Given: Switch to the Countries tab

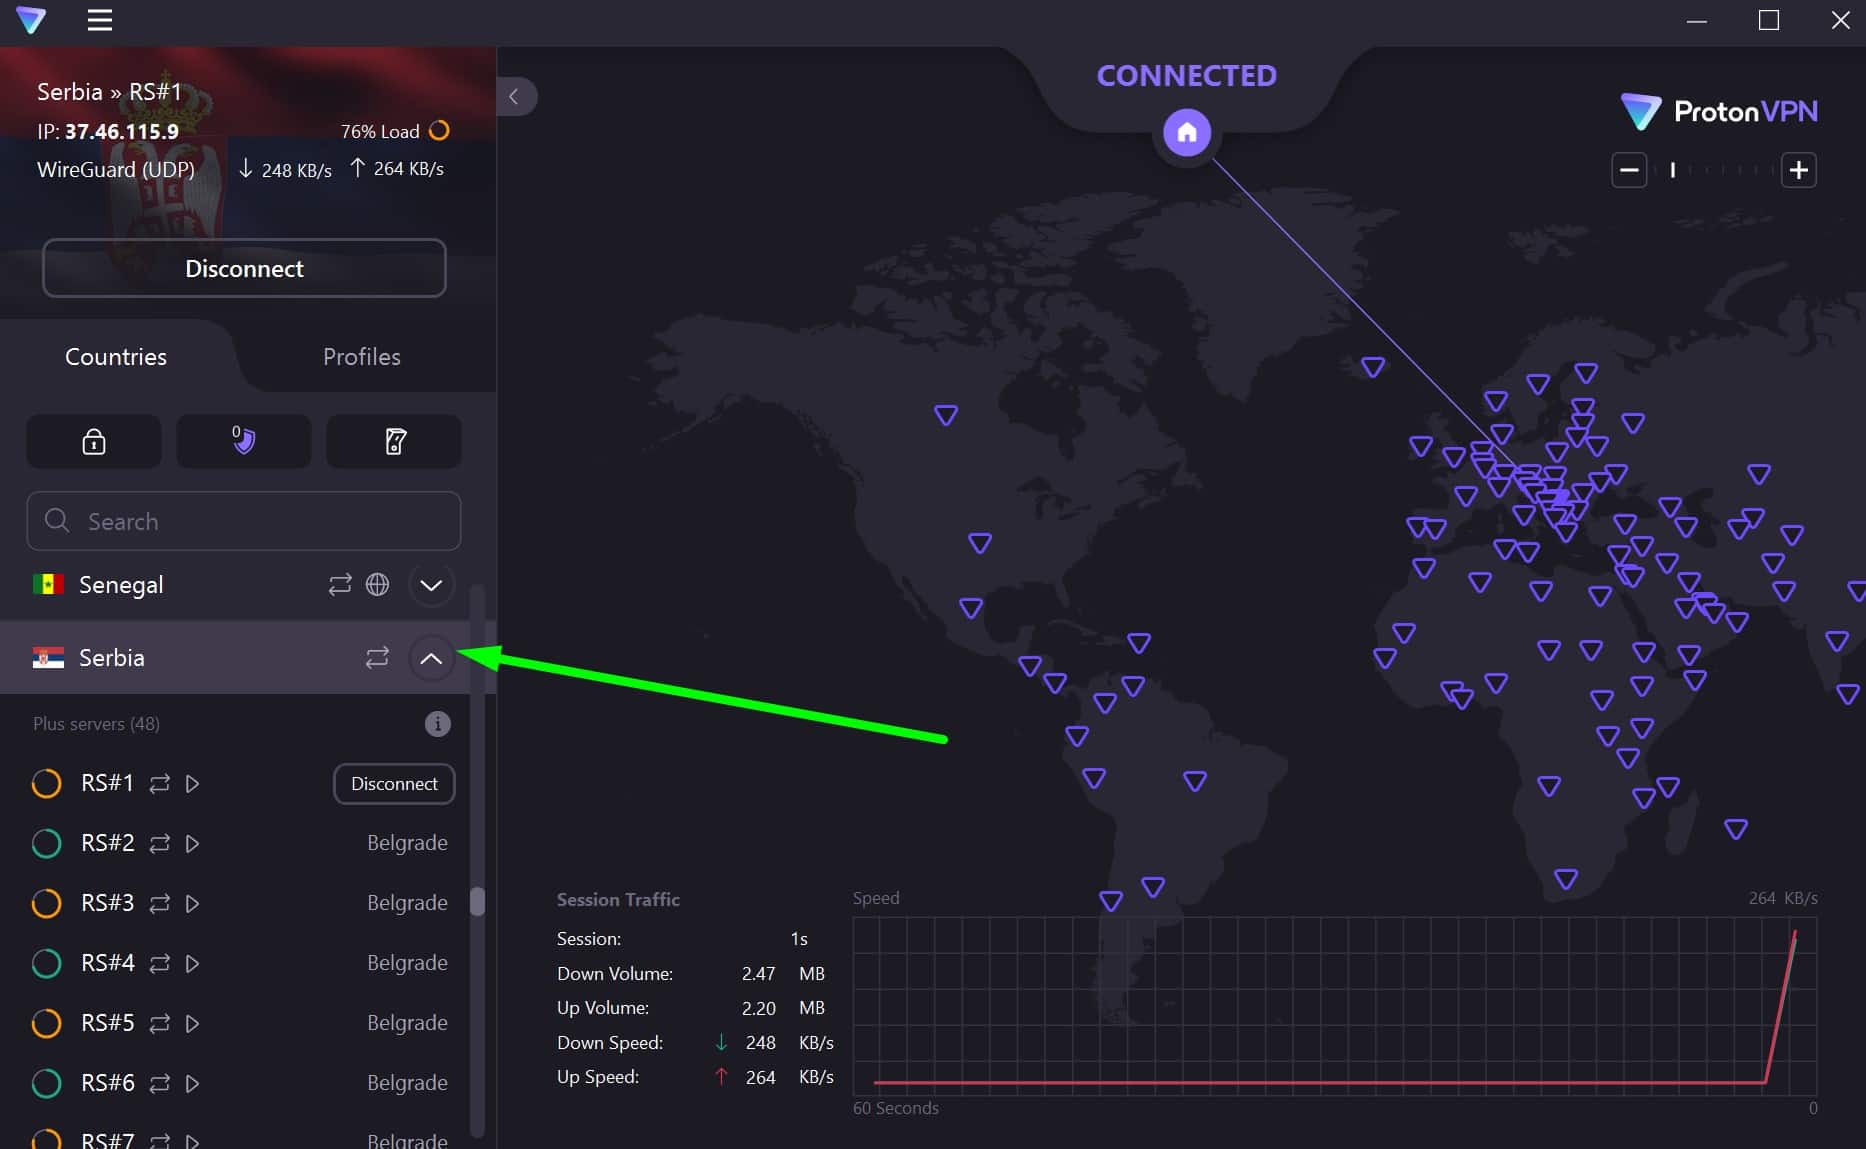Looking at the screenshot, I should (116, 357).
